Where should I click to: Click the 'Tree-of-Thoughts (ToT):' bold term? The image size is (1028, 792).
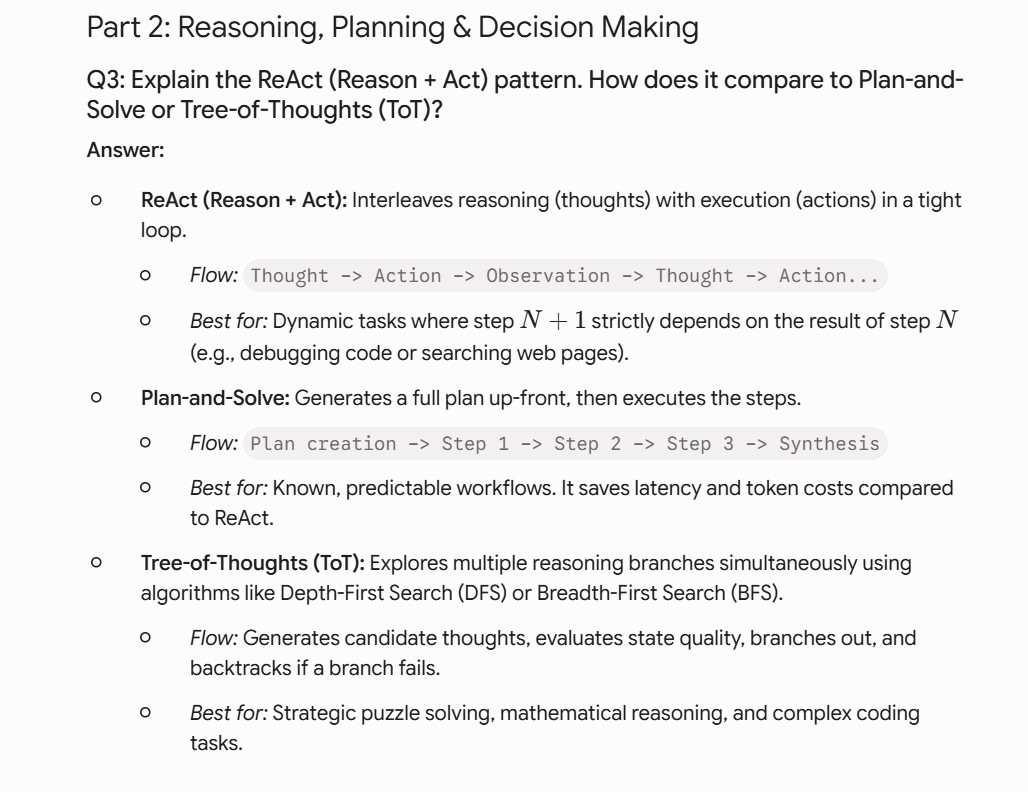coord(252,563)
